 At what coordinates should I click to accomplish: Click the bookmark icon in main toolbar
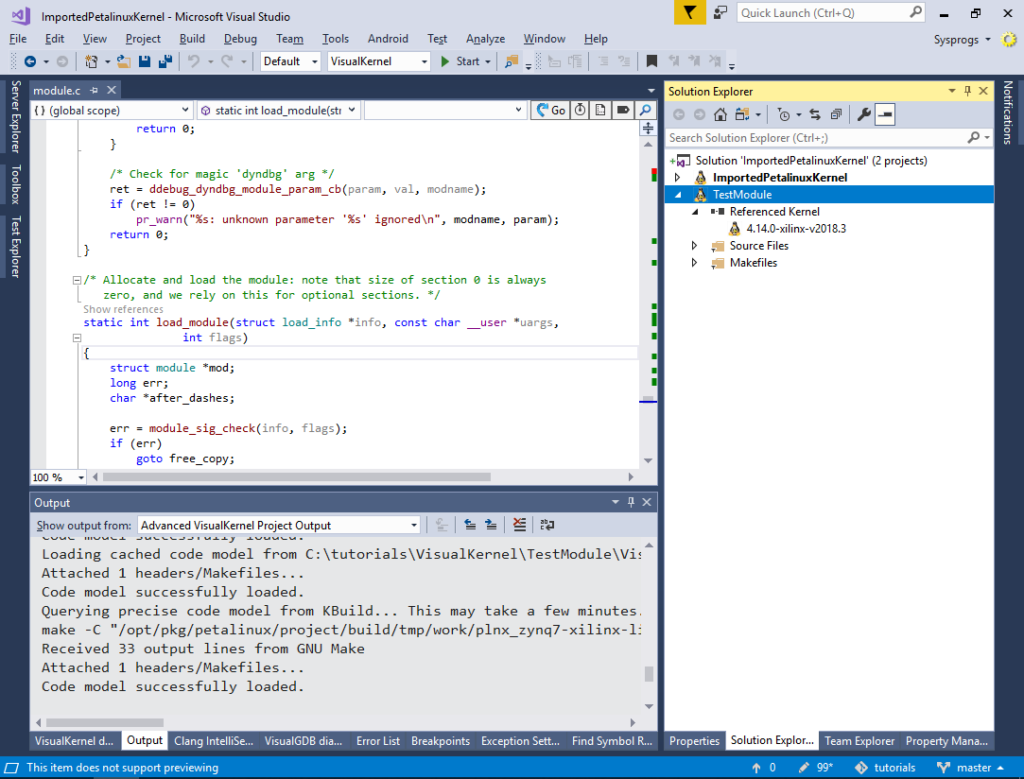click(x=652, y=61)
